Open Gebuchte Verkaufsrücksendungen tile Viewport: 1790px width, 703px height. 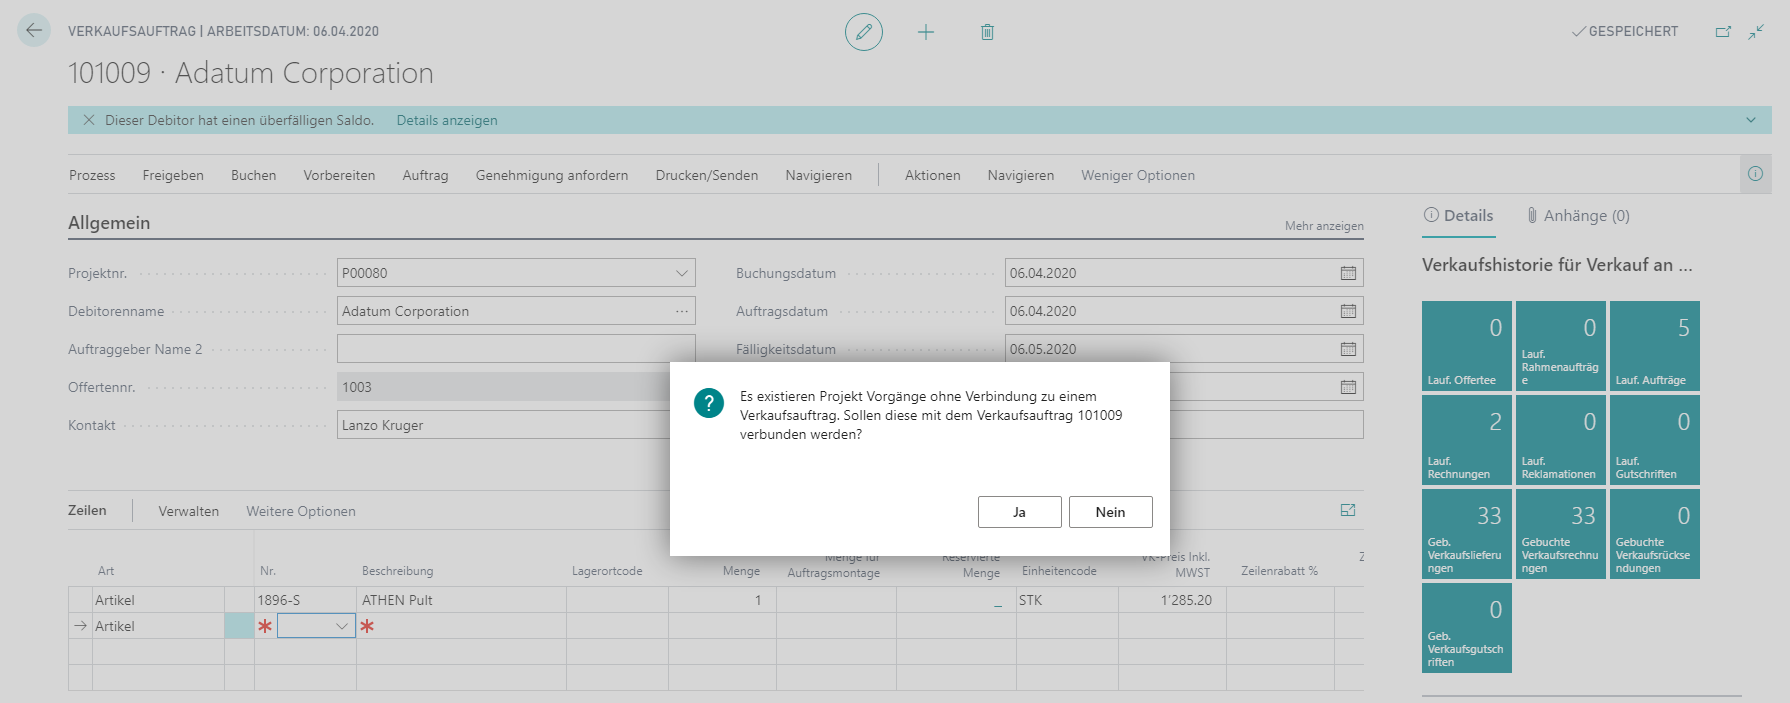coord(1655,534)
